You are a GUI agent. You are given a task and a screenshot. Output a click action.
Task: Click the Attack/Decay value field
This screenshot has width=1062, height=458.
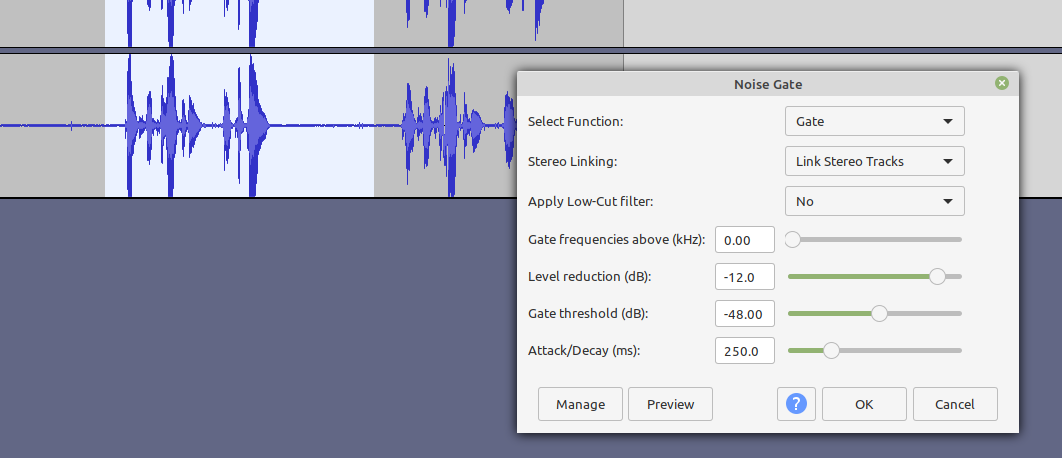745,351
